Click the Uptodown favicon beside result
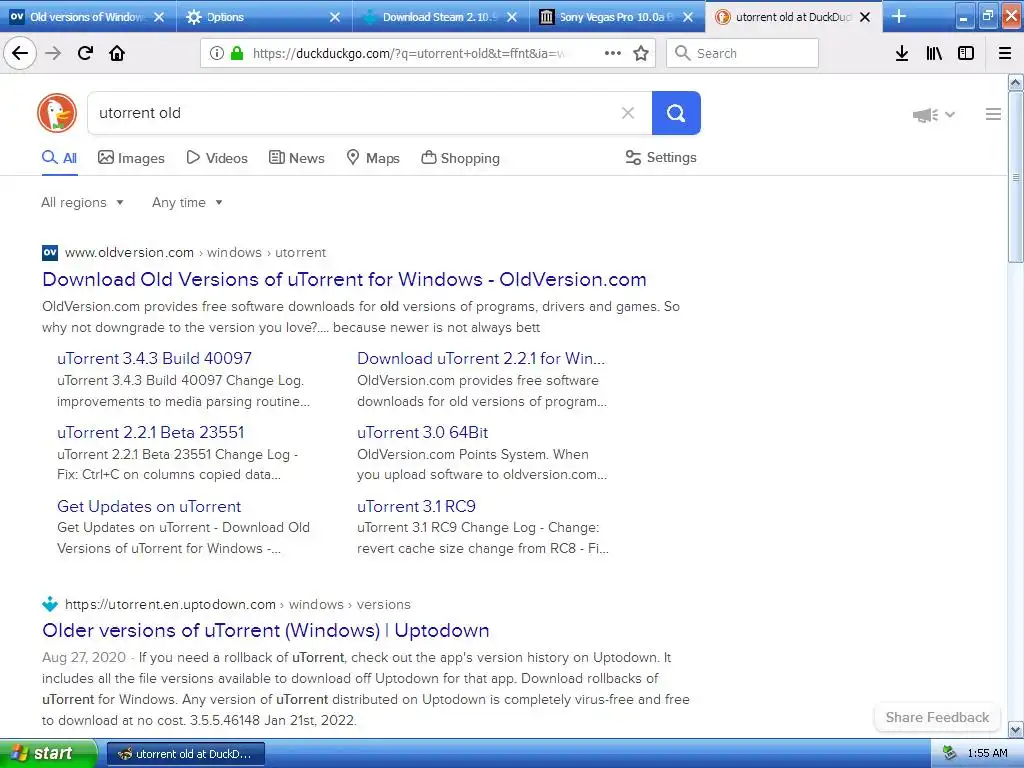The height and width of the screenshot is (768, 1024). tap(50, 604)
